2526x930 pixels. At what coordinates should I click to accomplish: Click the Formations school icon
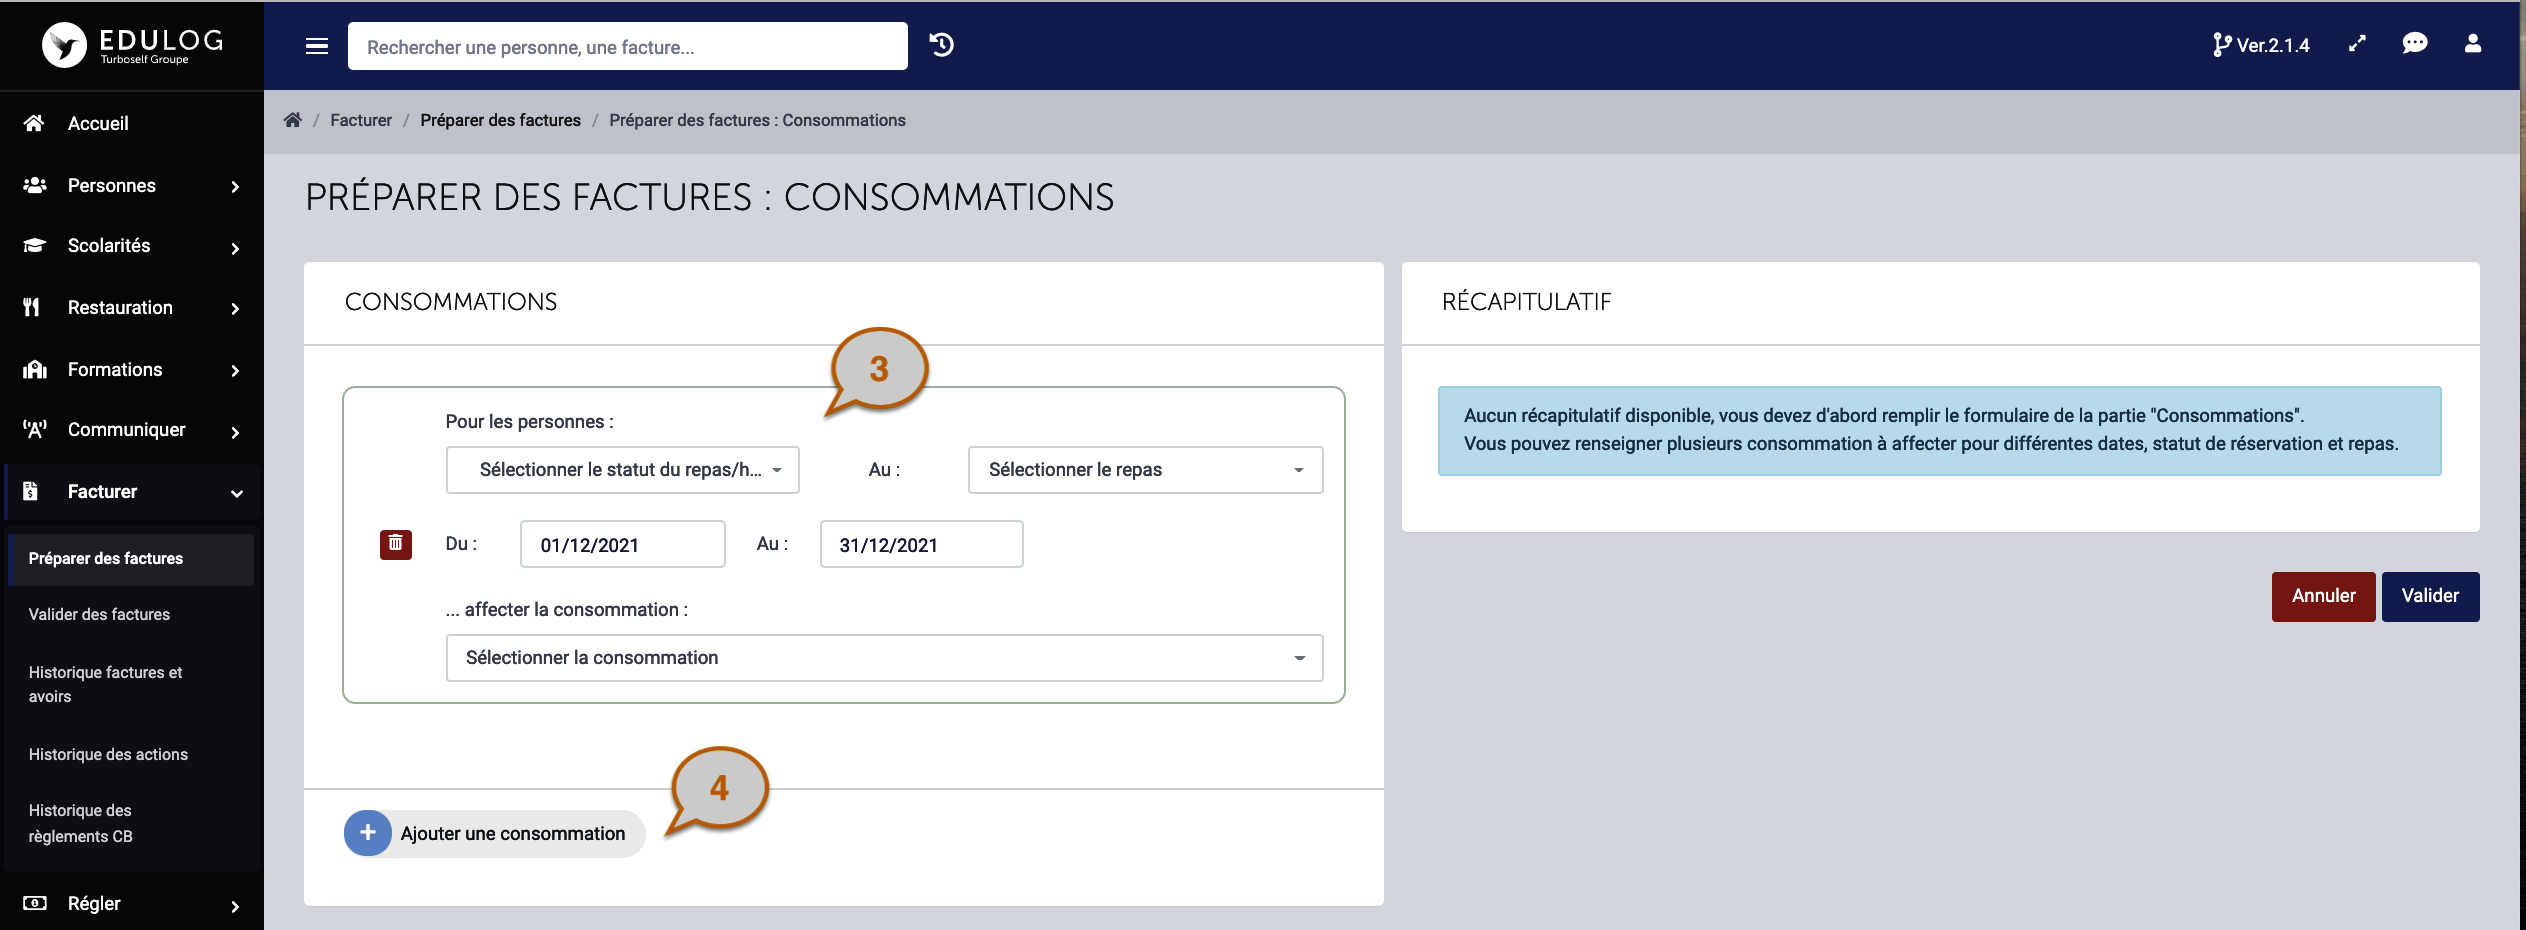pos(34,369)
